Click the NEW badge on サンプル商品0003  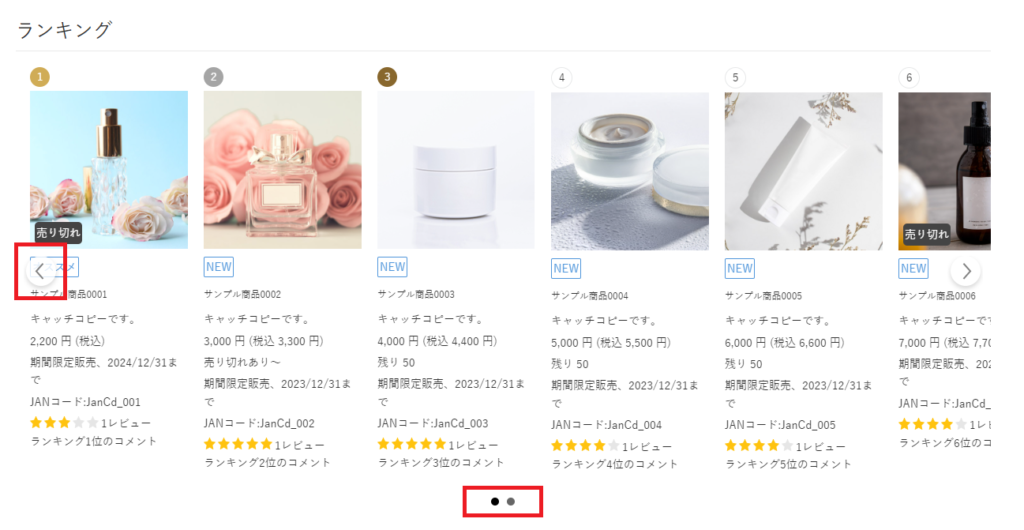pos(392,267)
